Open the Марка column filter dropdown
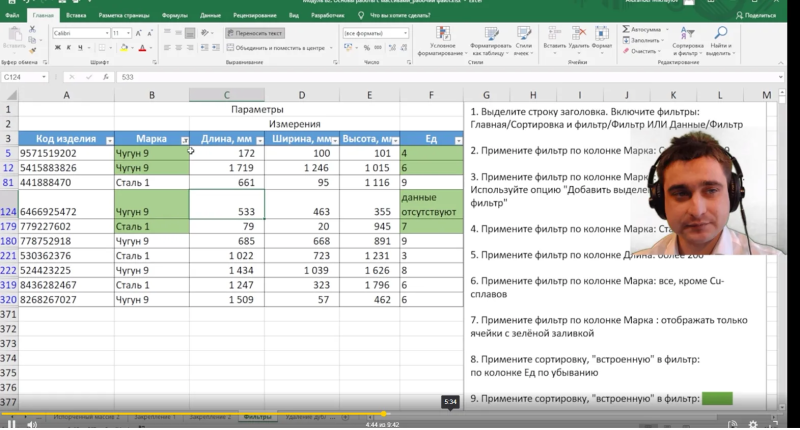The image size is (800, 430). point(185,140)
